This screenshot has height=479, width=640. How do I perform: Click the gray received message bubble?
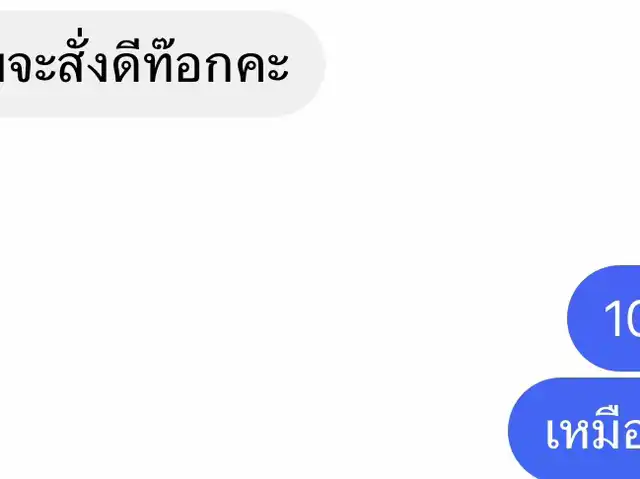[x=161, y=64]
